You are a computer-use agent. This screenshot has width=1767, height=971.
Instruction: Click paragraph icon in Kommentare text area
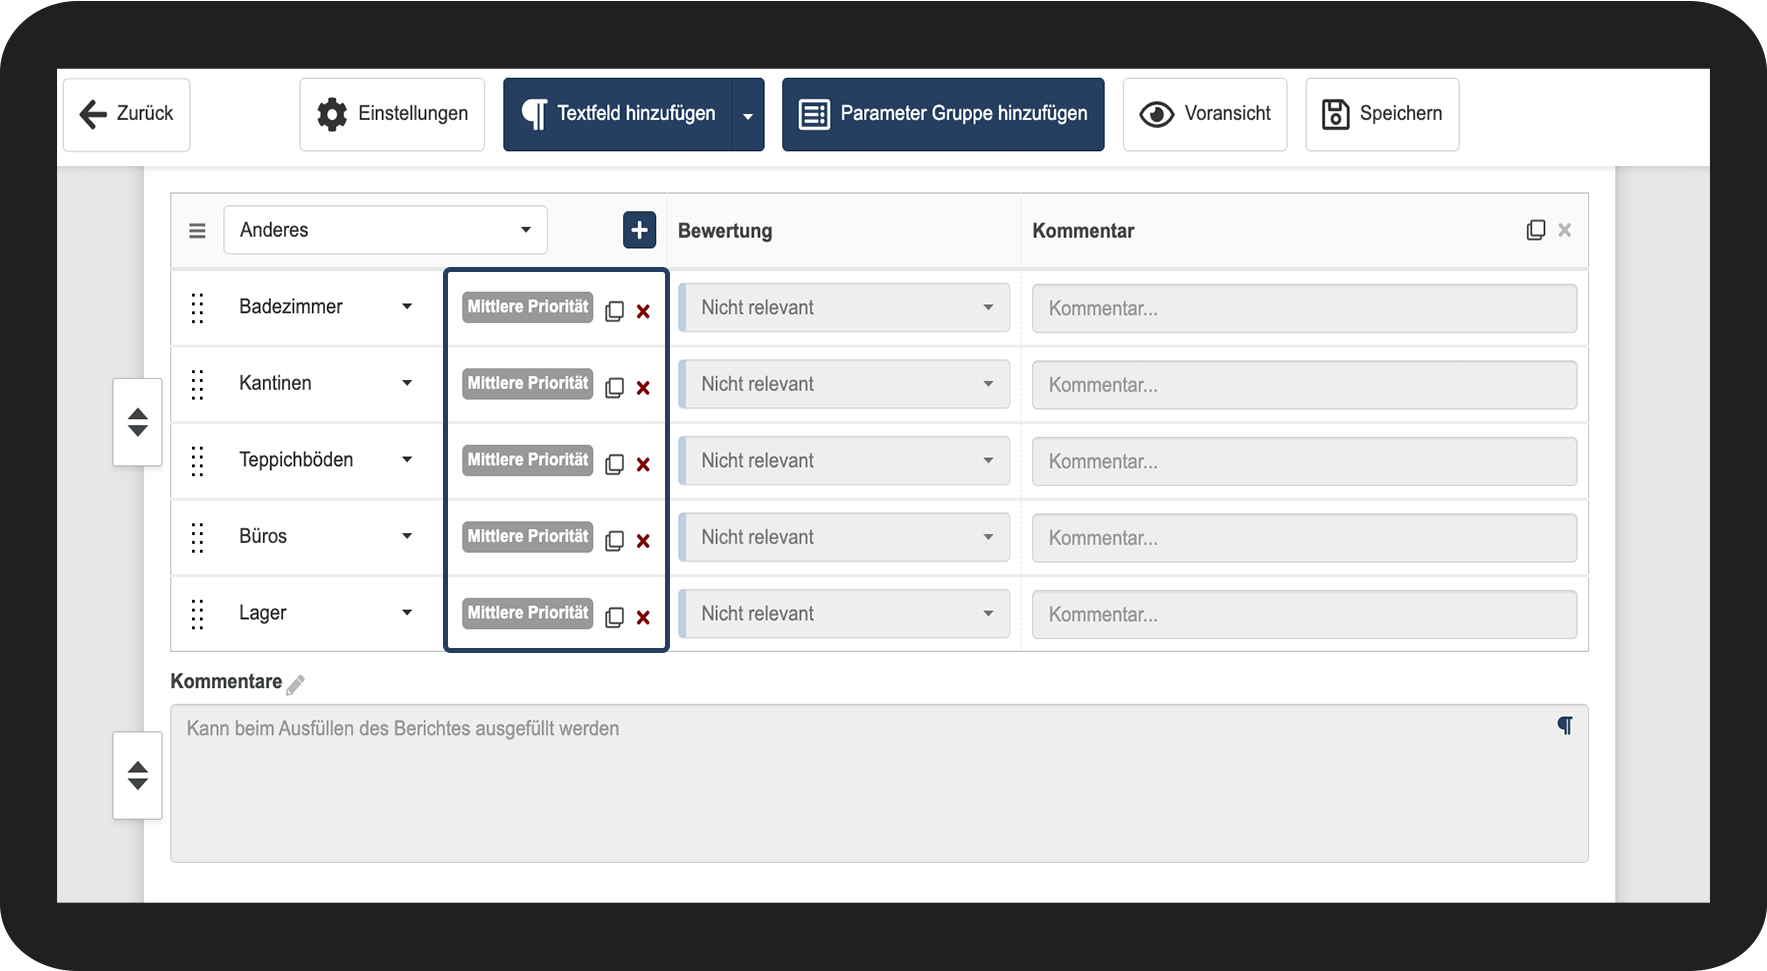[1565, 725]
